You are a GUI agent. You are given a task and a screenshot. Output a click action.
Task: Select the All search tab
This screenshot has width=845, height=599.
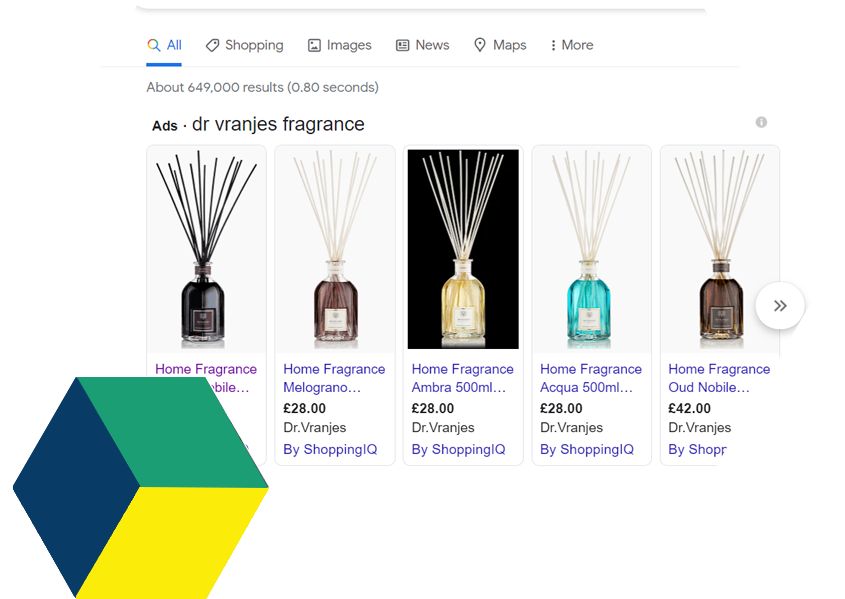click(164, 45)
